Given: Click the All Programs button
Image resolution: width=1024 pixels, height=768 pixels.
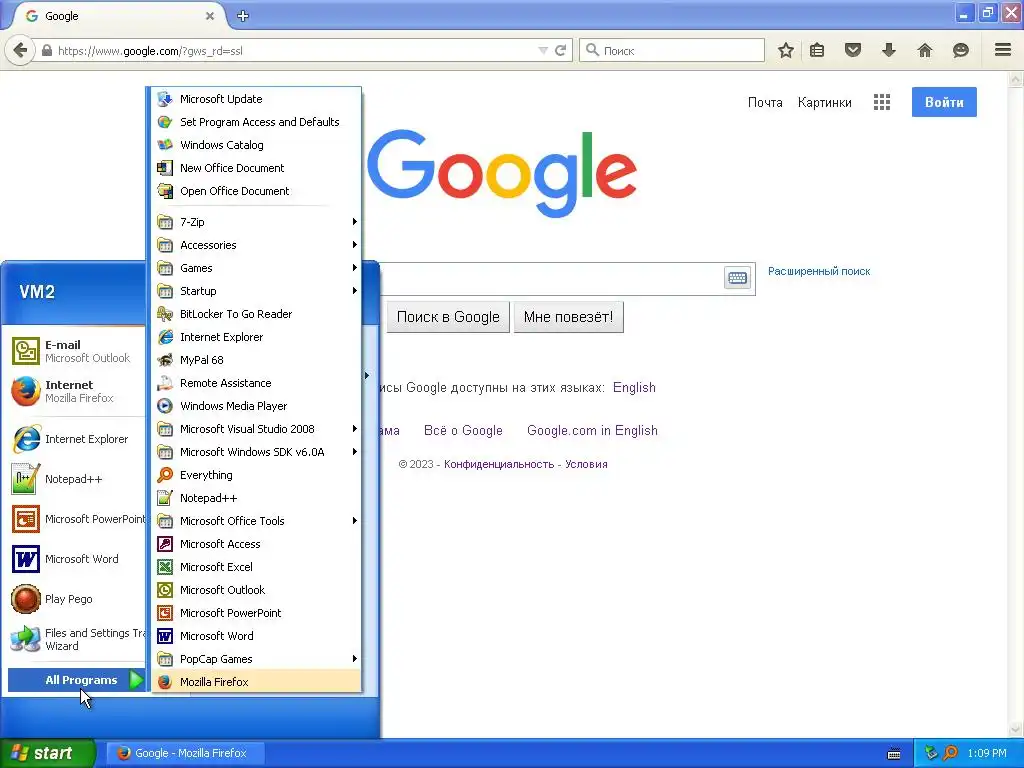Looking at the screenshot, I should pyautogui.click(x=76, y=680).
